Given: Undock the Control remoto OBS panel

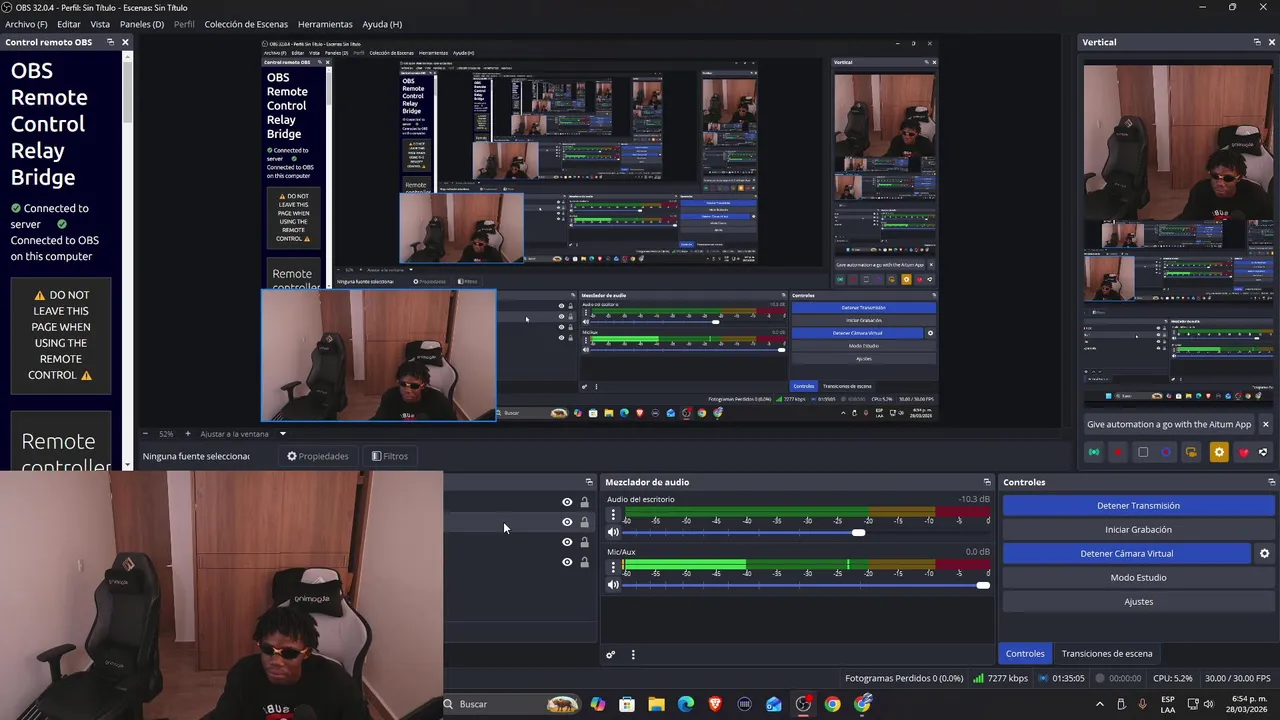Looking at the screenshot, I should [x=111, y=42].
